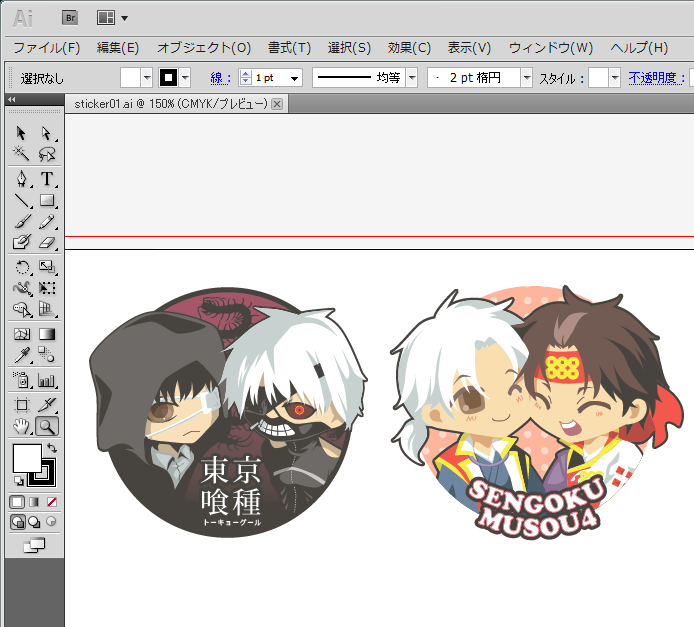Choose the Mesh tool
This screenshot has height=627, width=694.
[x=22, y=334]
